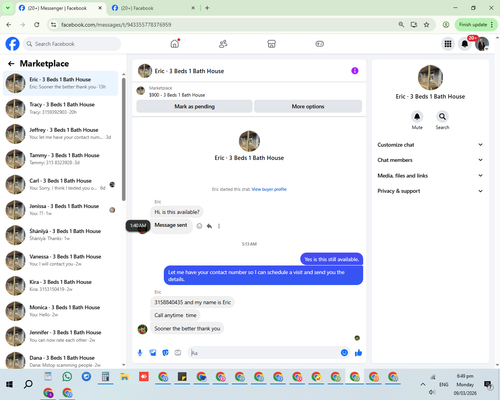Click the chat list vertical scrollbar
Image resolution: width=500 pixels, height=400 pixels.
pyautogui.click(x=124, y=139)
